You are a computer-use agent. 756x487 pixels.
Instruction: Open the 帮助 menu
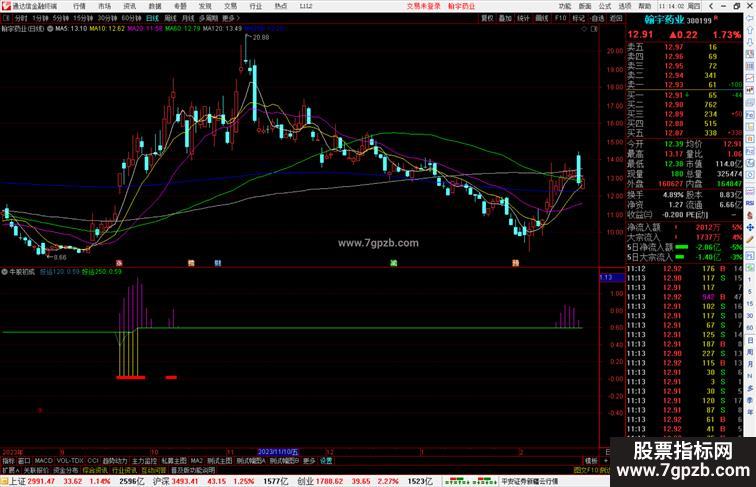point(645,6)
